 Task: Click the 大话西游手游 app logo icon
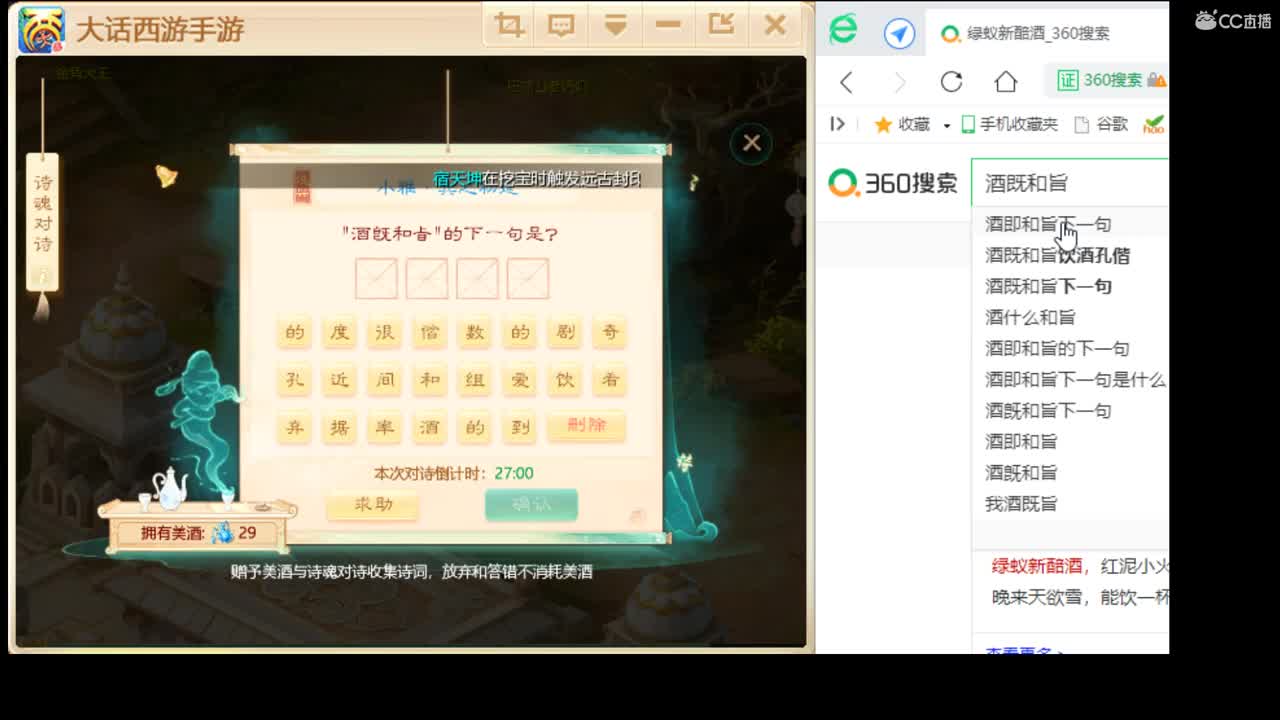pos(41,29)
